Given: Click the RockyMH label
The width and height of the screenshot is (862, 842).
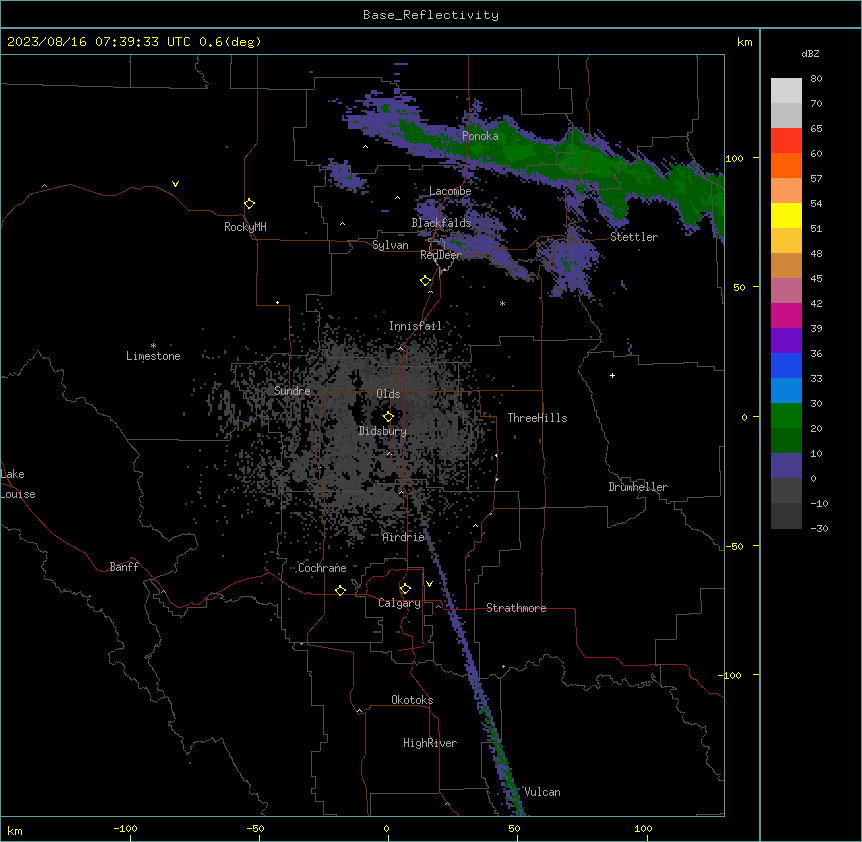Looking at the screenshot, I should coord(245,227).
